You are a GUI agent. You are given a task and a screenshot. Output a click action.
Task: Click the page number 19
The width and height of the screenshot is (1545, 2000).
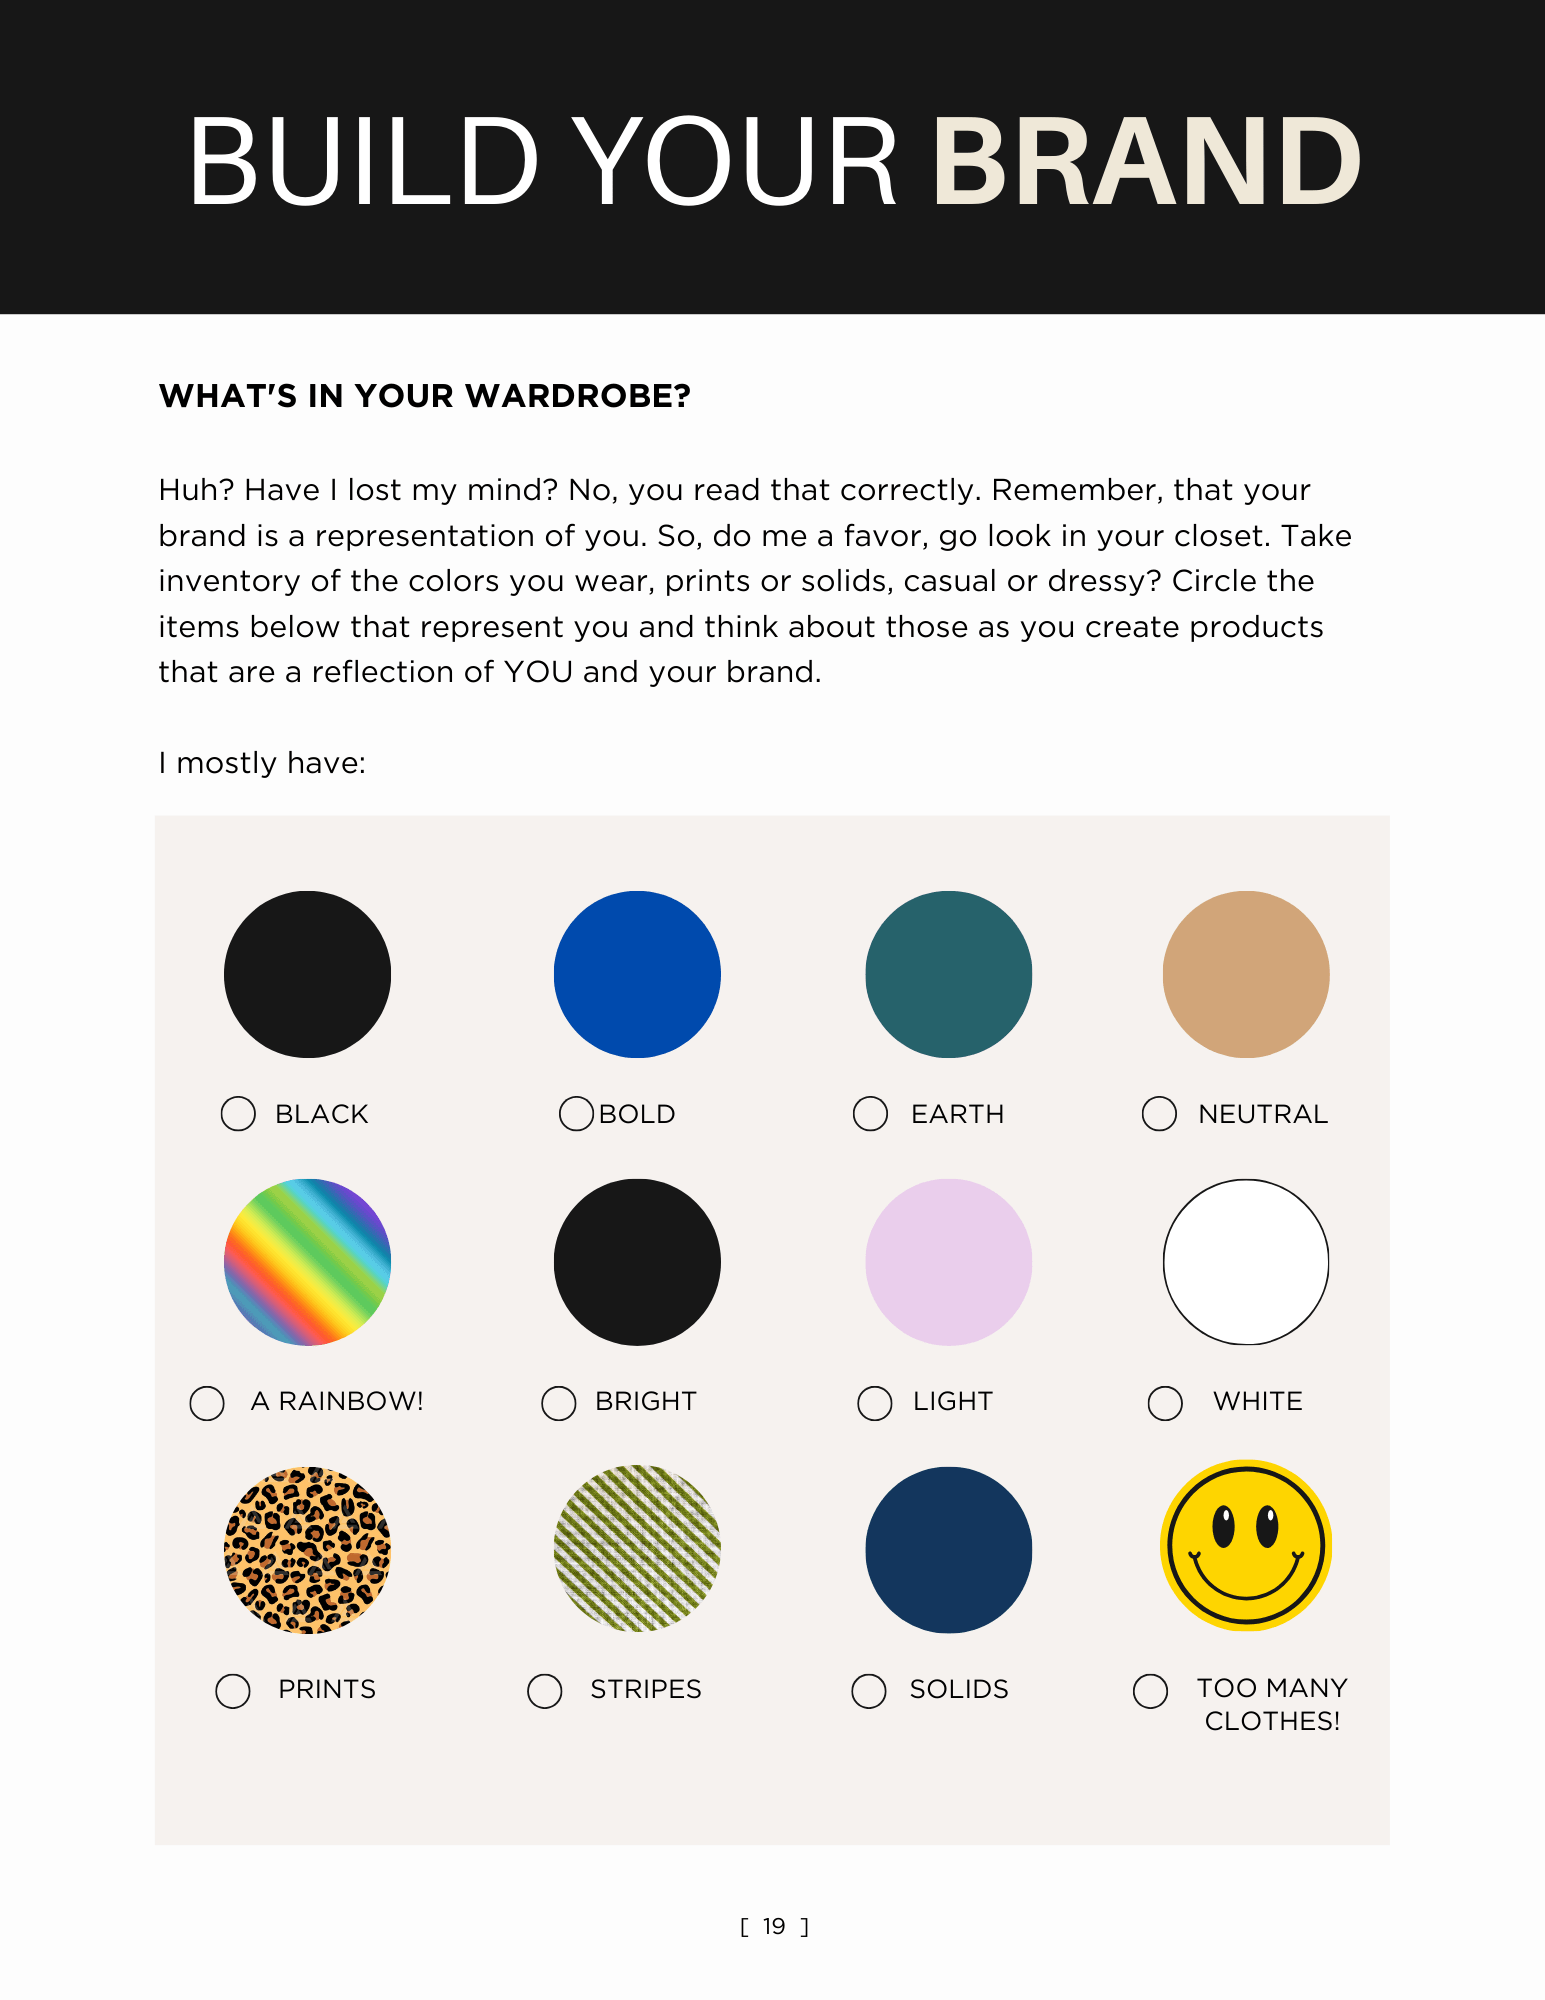point(774,1927)
